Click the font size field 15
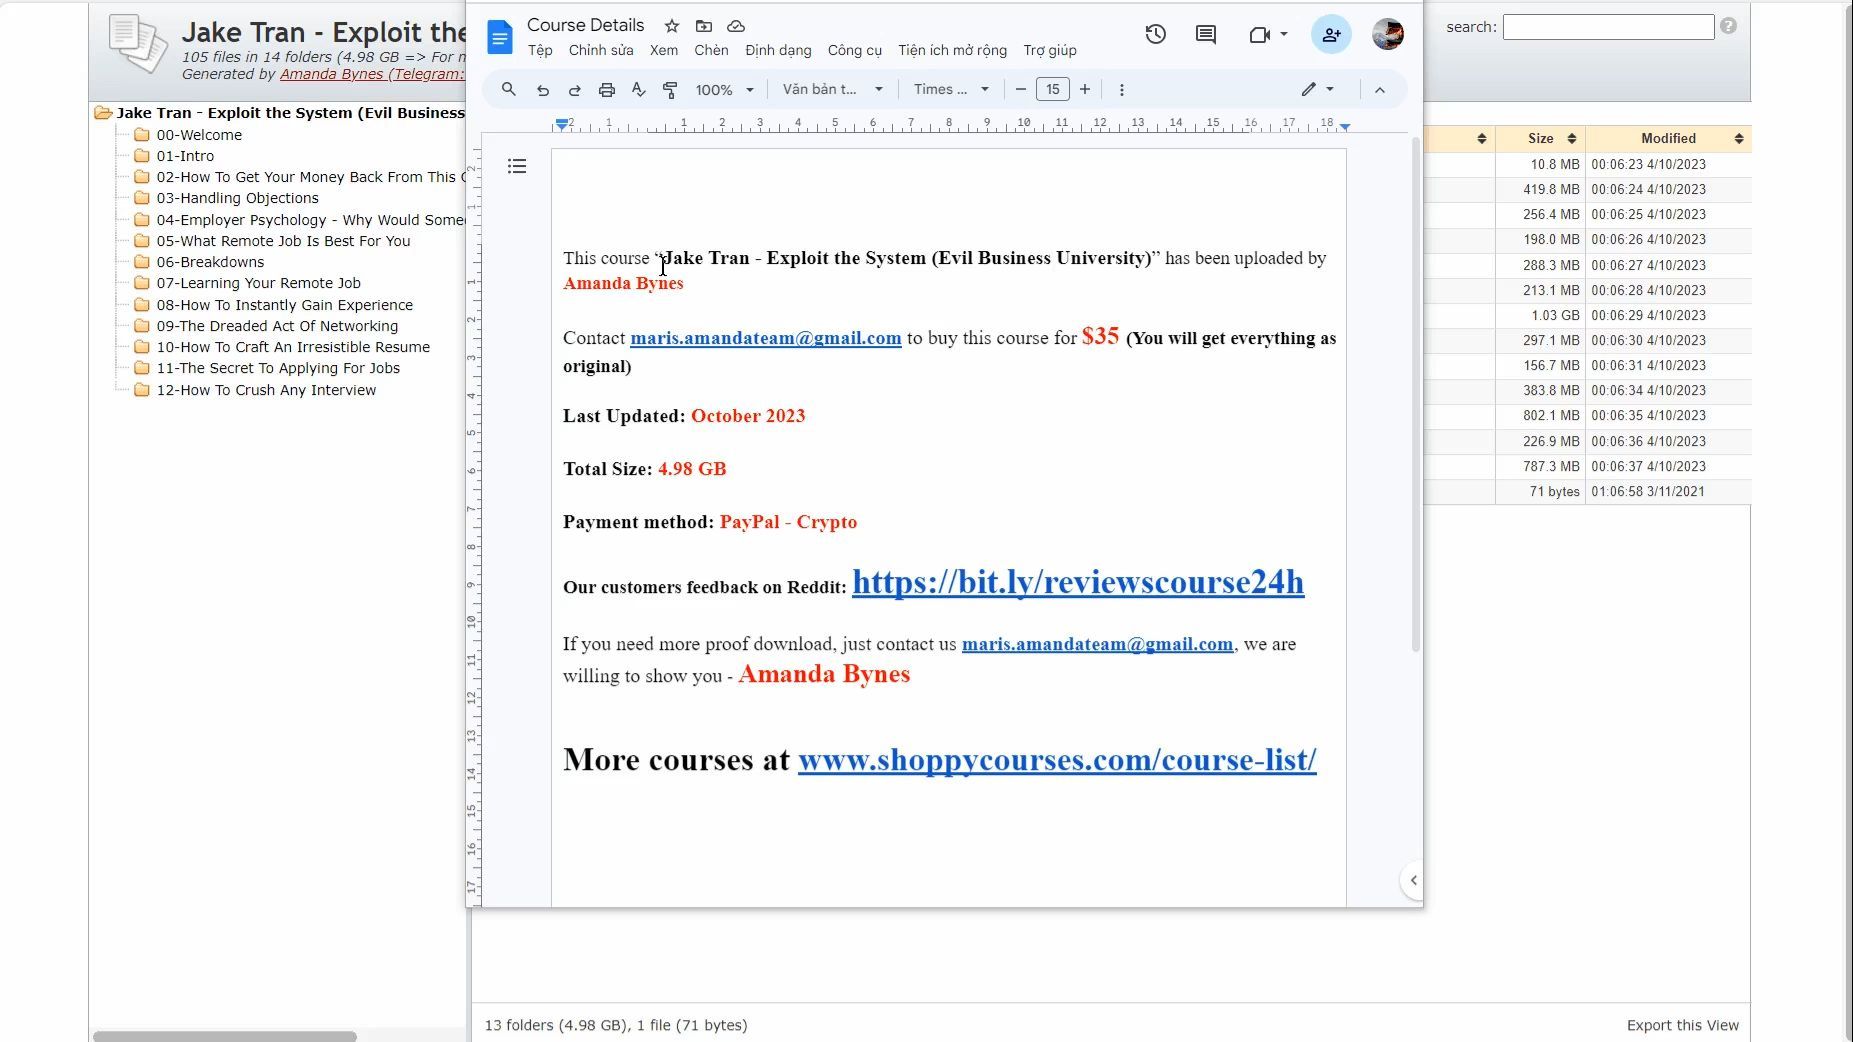This screenshot has width=1853, height=1042. (x=1053, y=89)
